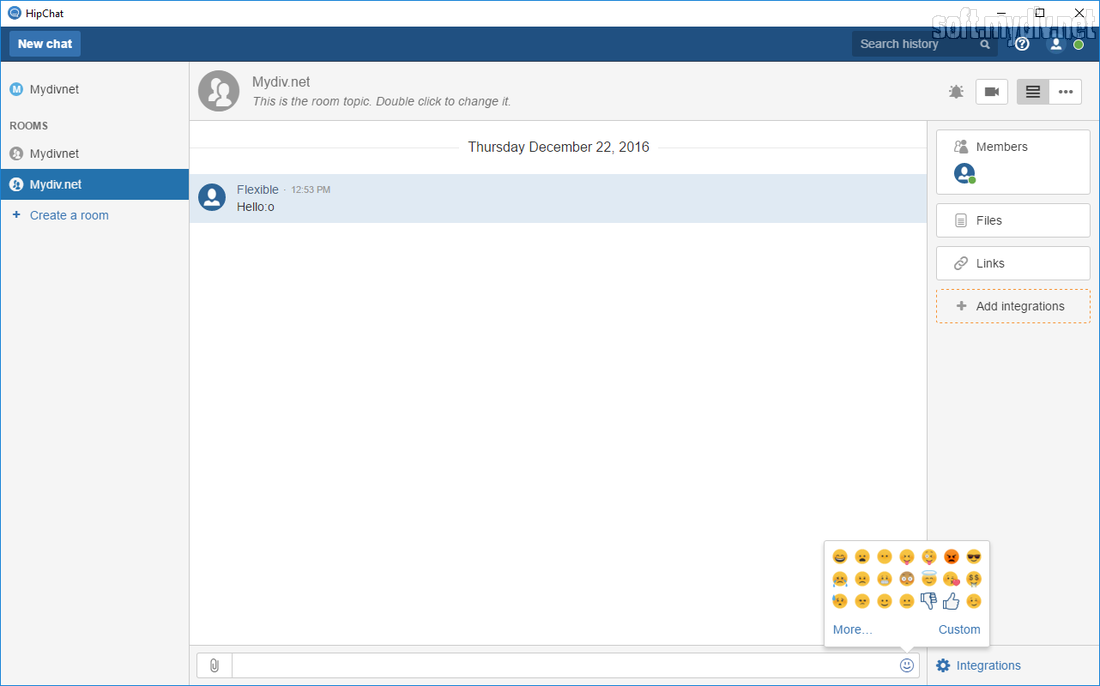Start a New chat

(45, 43)
